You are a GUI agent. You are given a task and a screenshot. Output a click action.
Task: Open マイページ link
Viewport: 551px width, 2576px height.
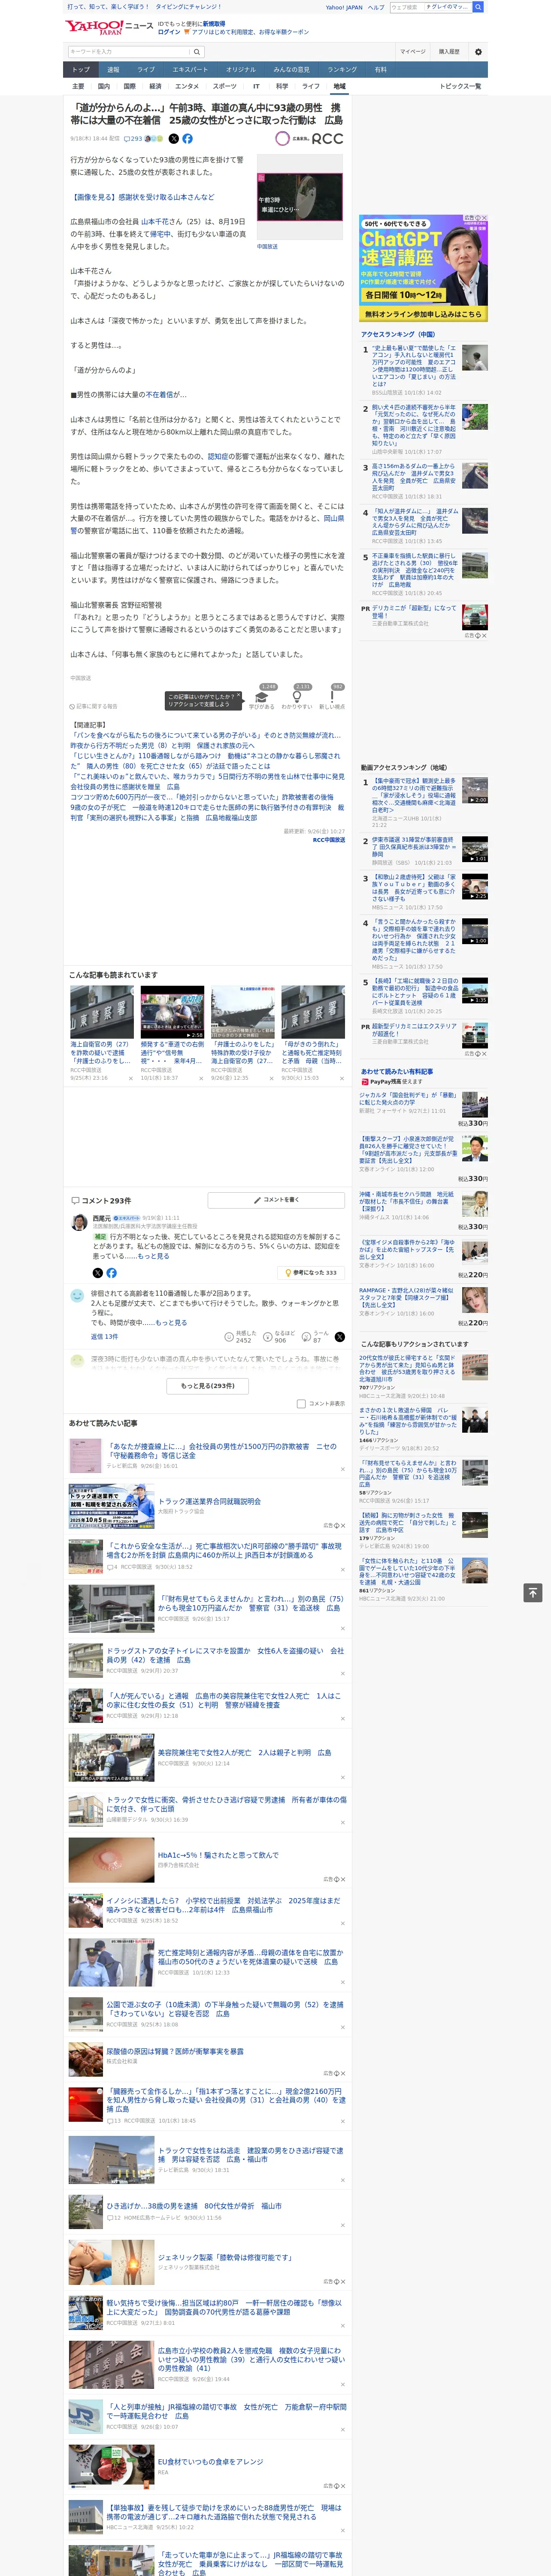point(412,51)
